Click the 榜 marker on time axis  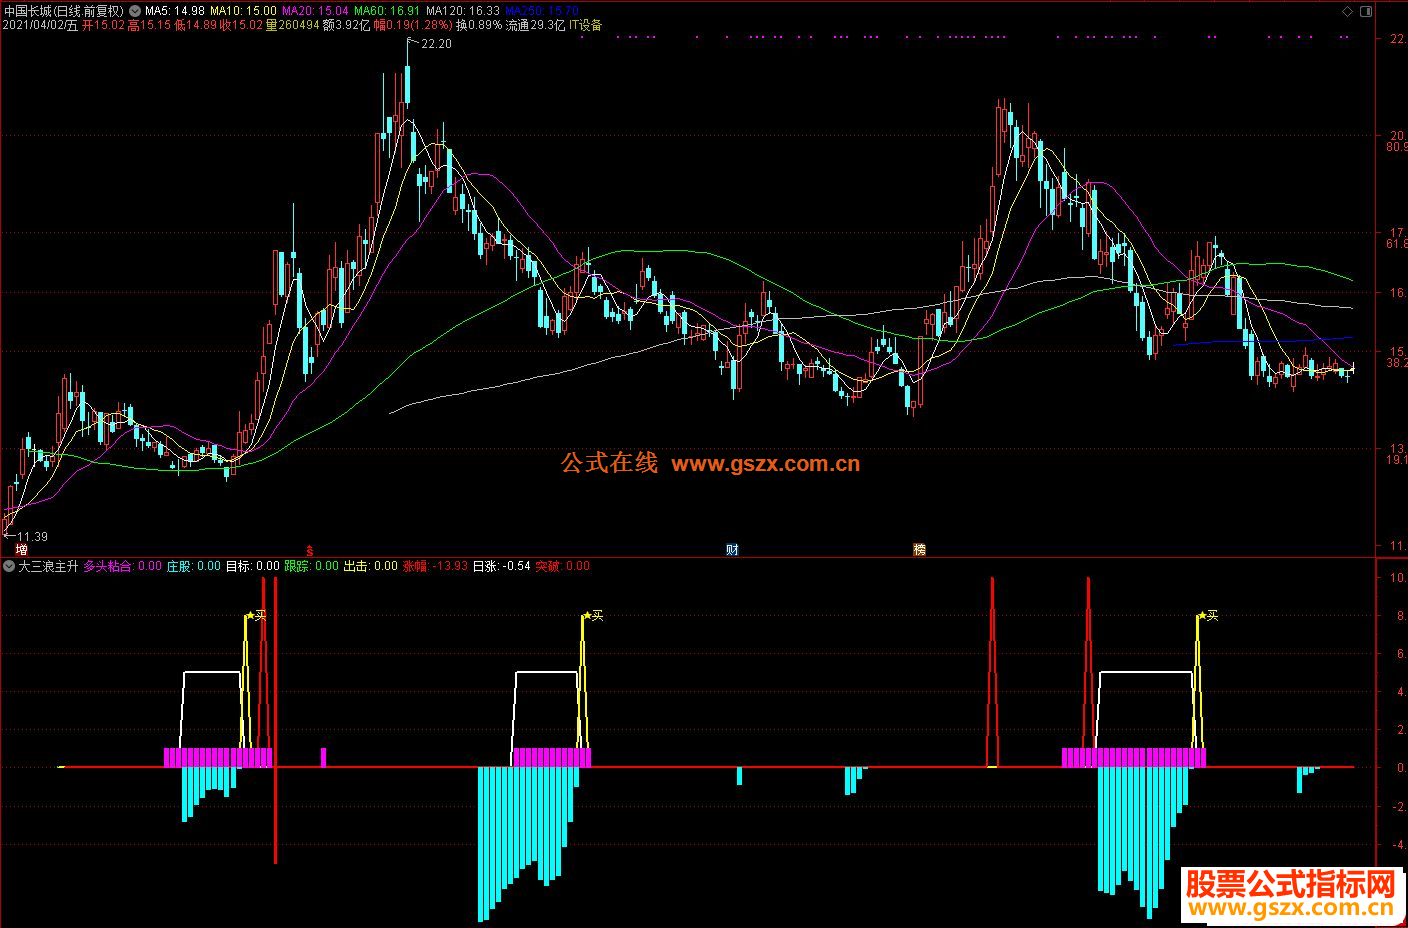pos(919,550)
